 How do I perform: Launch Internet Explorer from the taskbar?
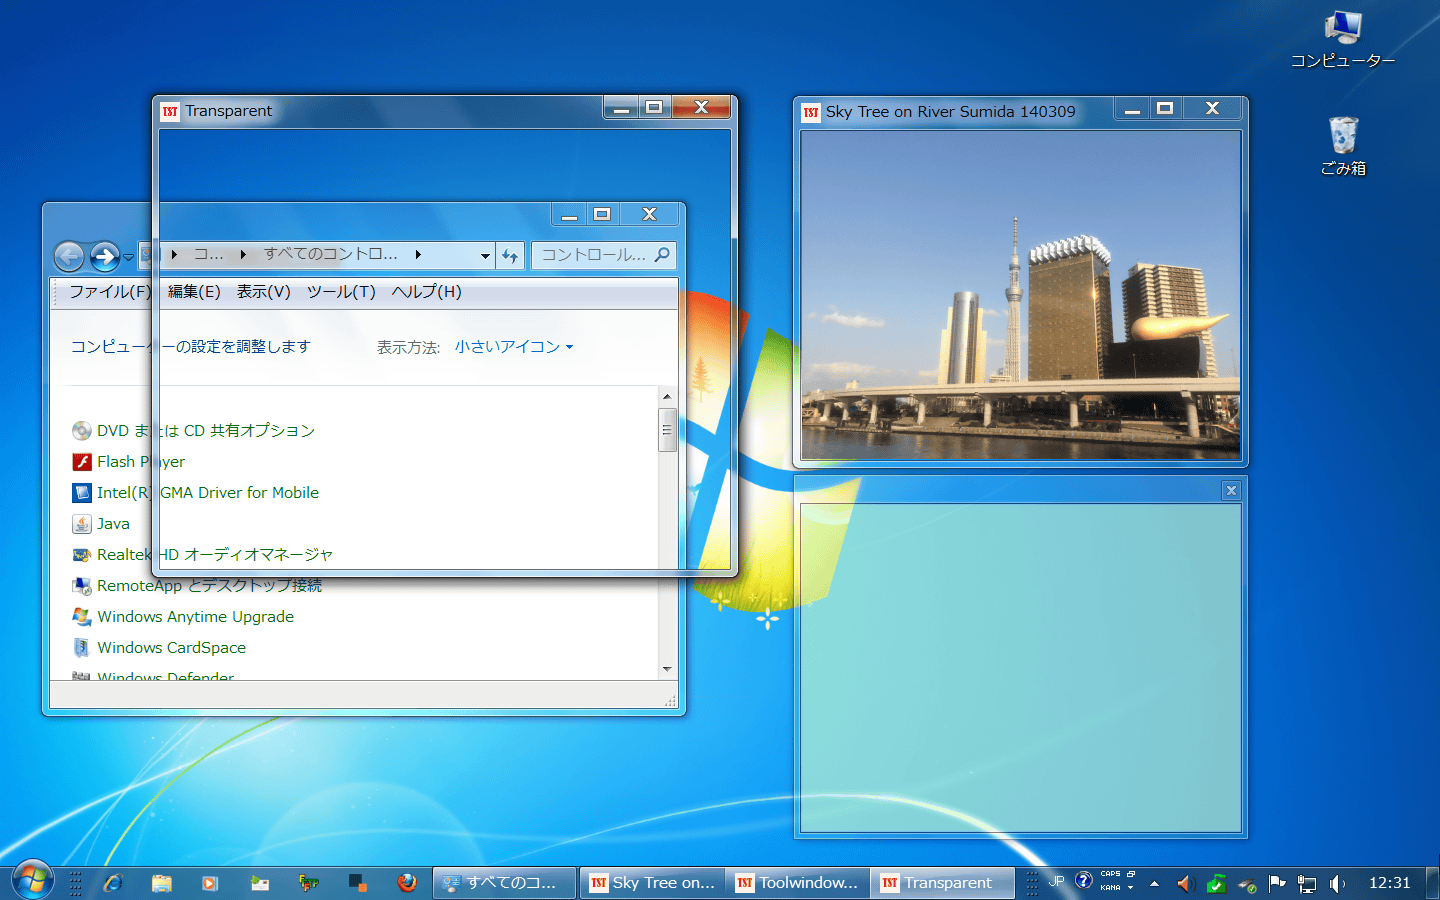[113, 883]
